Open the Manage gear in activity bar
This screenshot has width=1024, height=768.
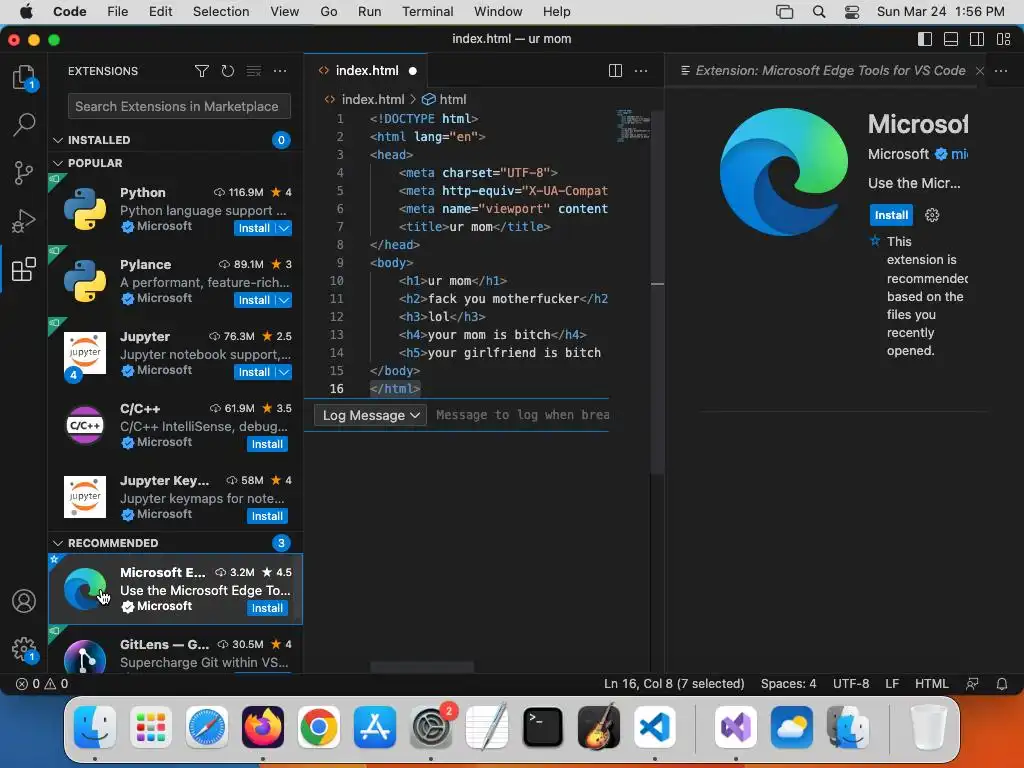pos(24,649)
